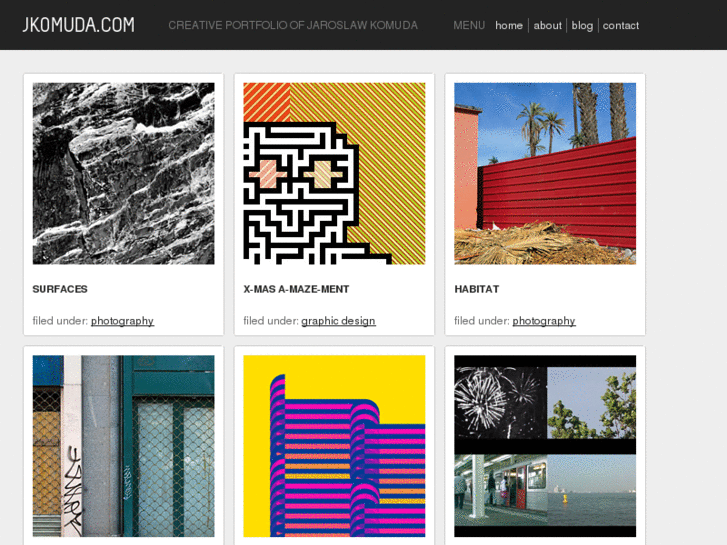
Task: Click the MENU label in header
Action: [x=469, y=26]
